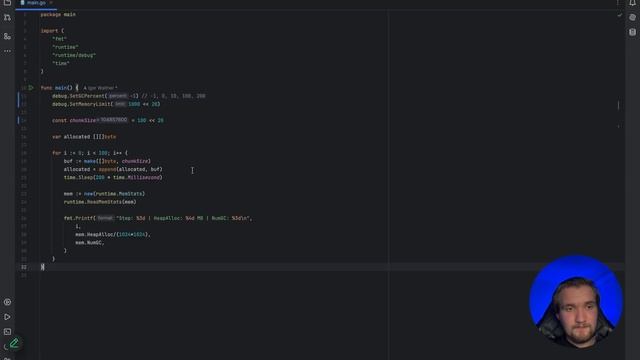Open the Database tool window icon
The height and width of the screenshot is (360, 640).
632,32
